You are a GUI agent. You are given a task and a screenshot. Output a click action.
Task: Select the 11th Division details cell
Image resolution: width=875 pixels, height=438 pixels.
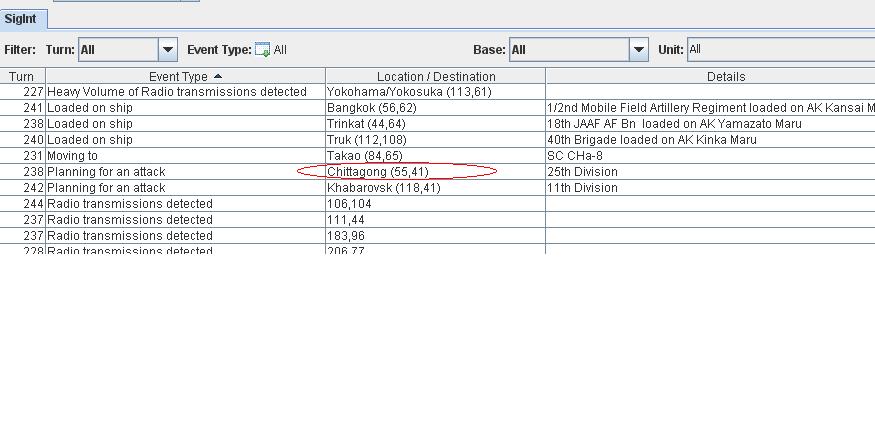click(710, 187)
